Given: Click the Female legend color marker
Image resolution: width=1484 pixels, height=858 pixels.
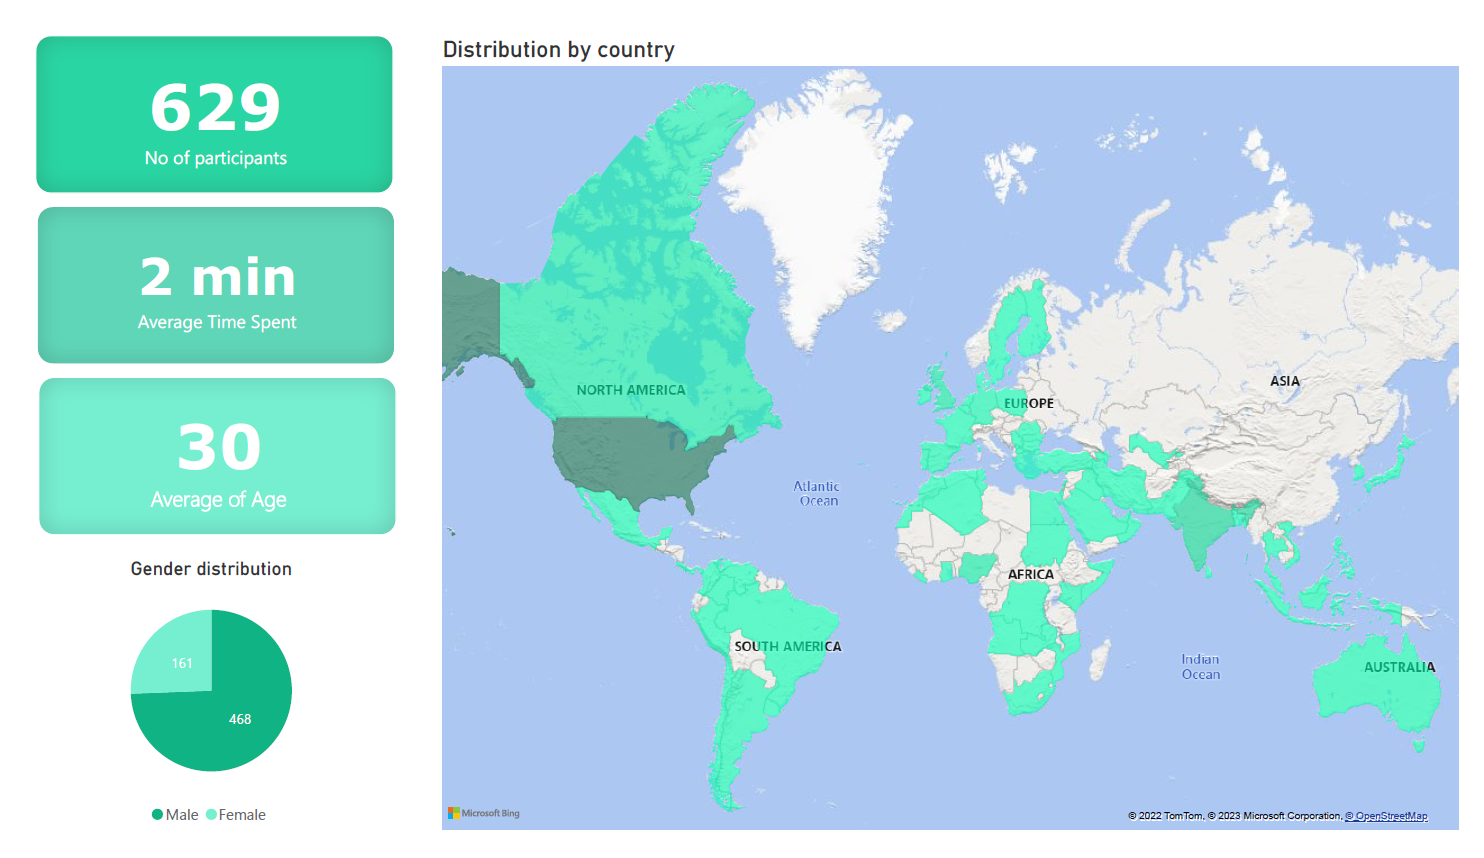Looking at the screenshot, I should [211, 815].
